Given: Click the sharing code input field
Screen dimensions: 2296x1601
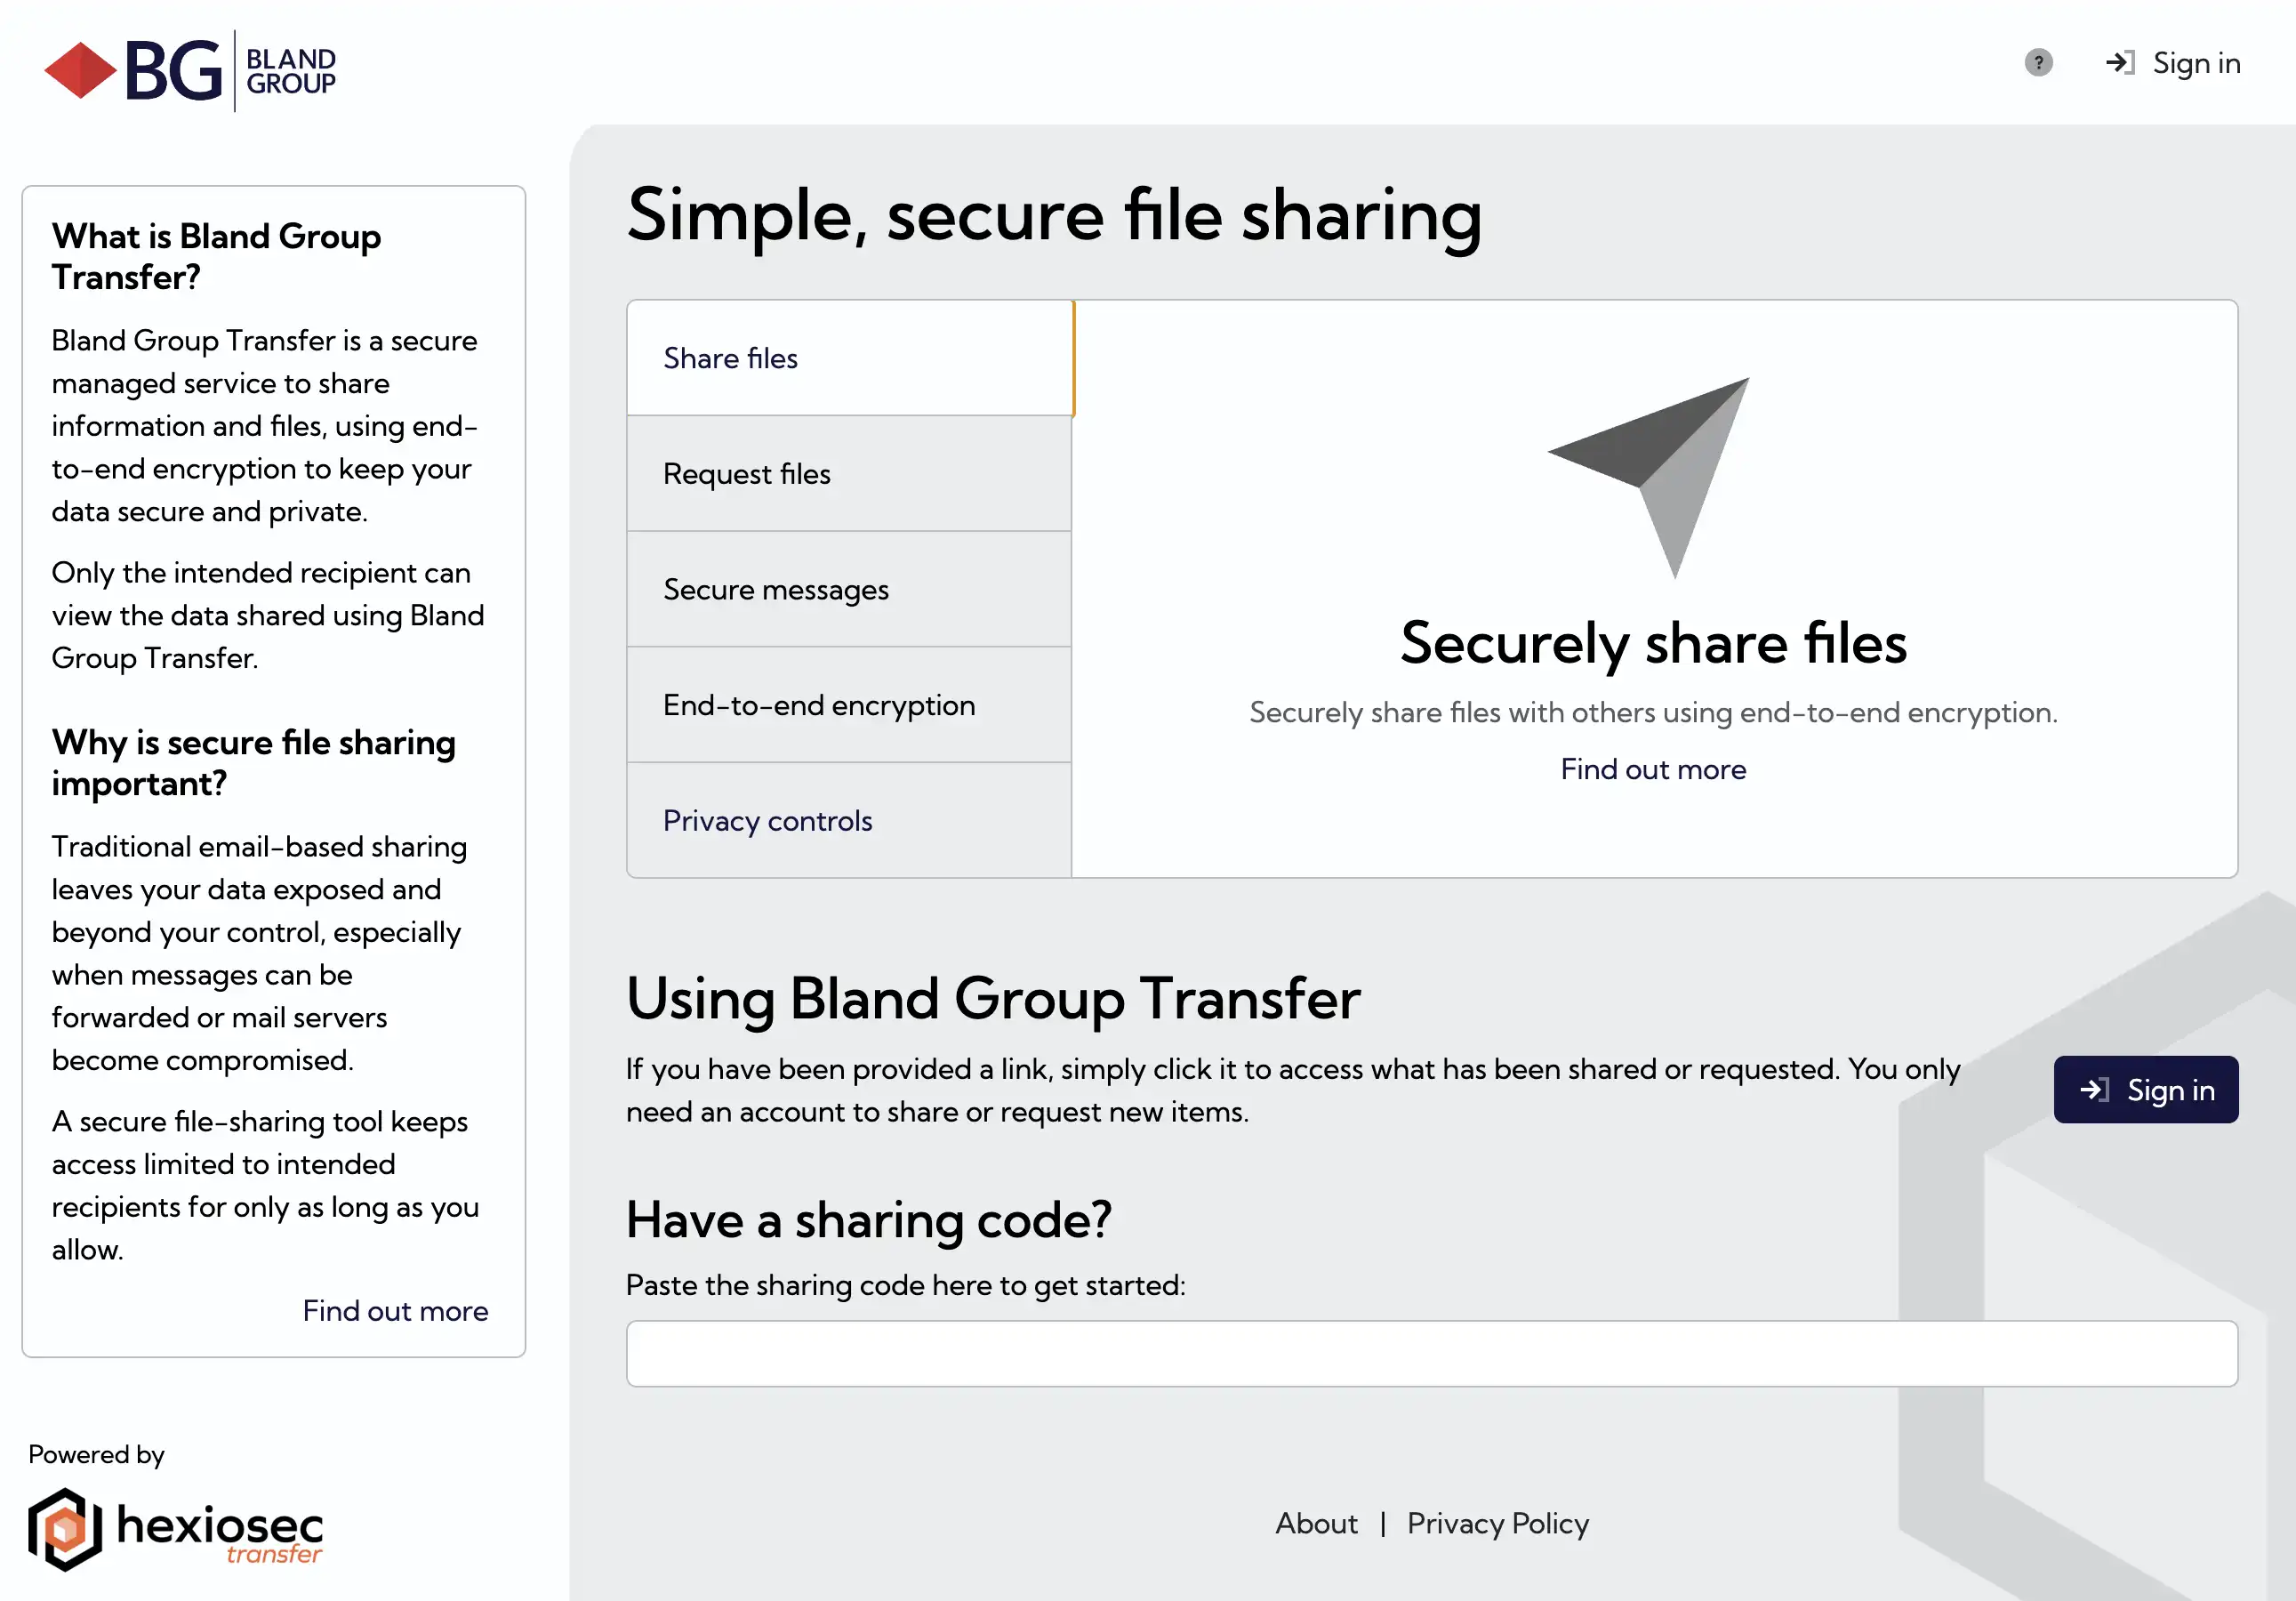Looking at the screenshot, I should (x=1431, y=1353).
